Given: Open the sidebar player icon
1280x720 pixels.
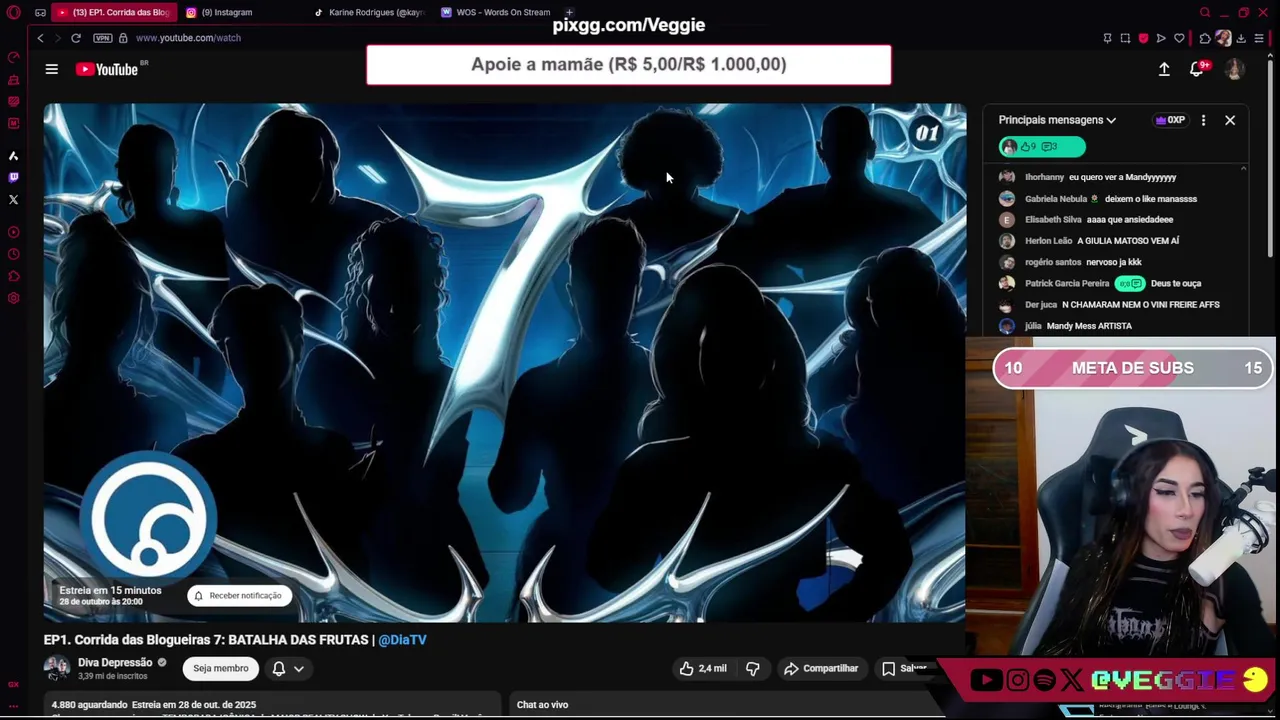Looking at the screenshot, I should click(x=13, y=232).
